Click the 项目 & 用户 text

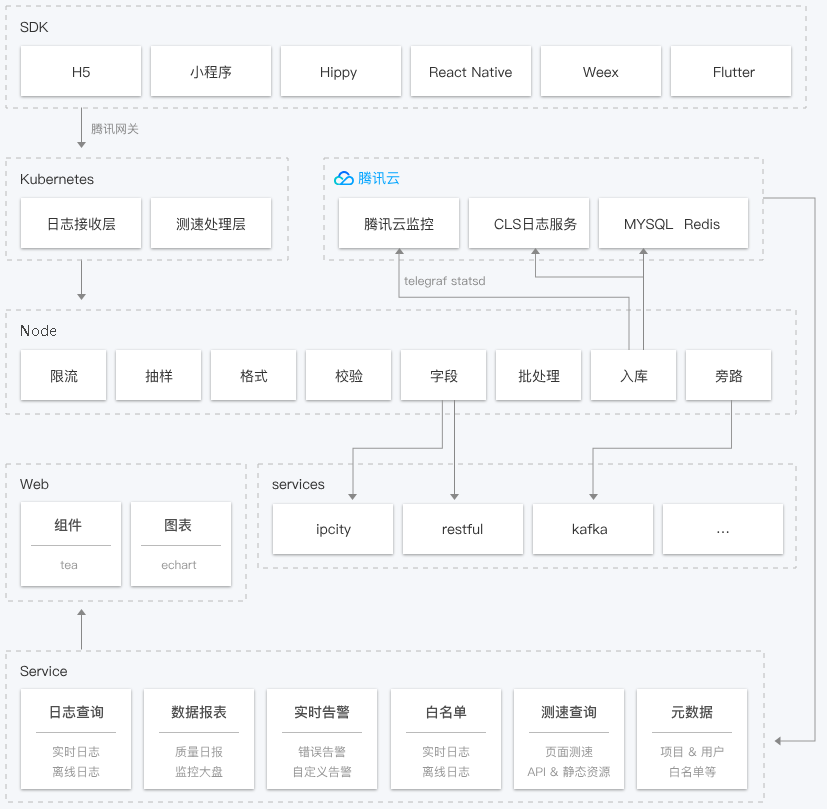click(692, 752)
